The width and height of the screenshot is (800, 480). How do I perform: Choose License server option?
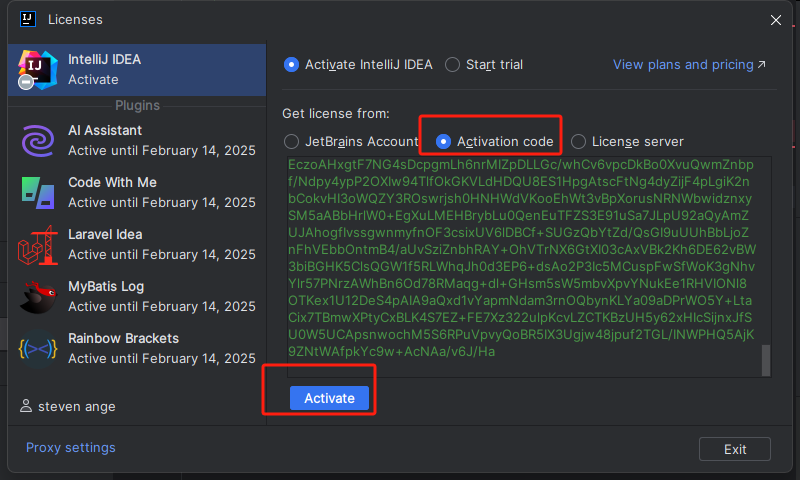578,141
